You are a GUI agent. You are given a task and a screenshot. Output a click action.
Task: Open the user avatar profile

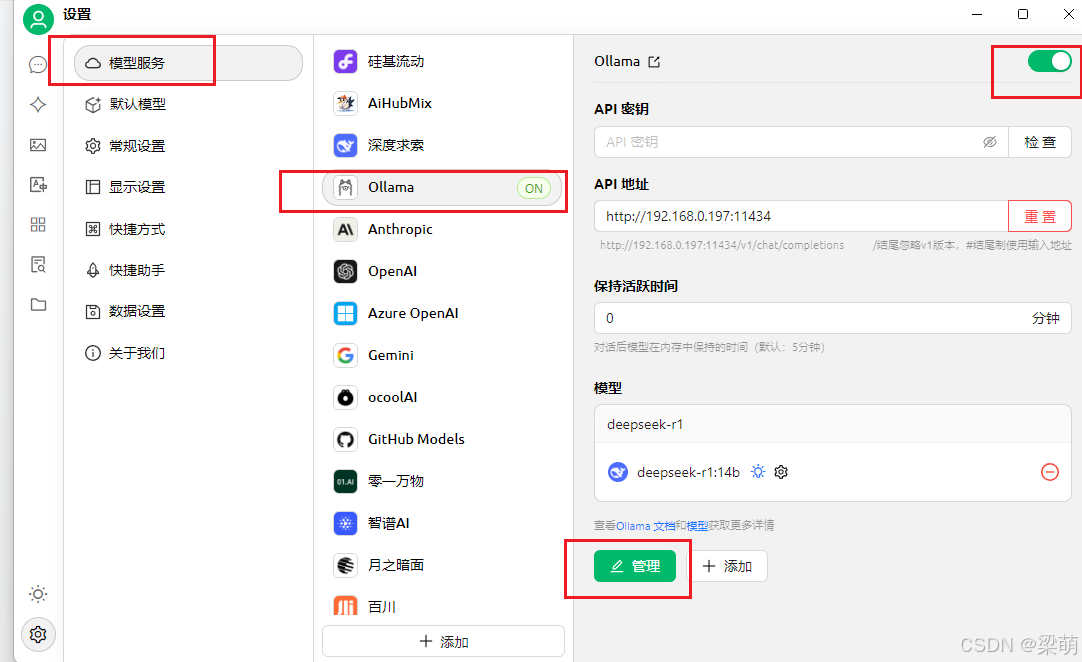38,19
